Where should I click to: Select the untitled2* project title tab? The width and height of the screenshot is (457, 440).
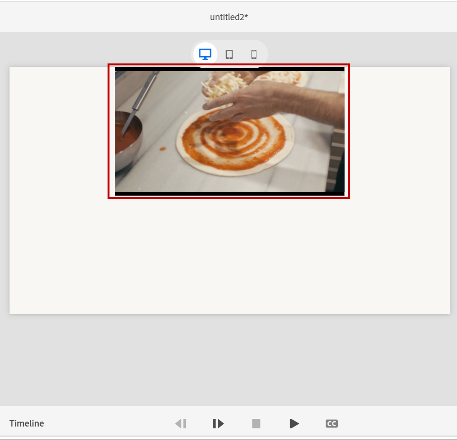(229, 17)
